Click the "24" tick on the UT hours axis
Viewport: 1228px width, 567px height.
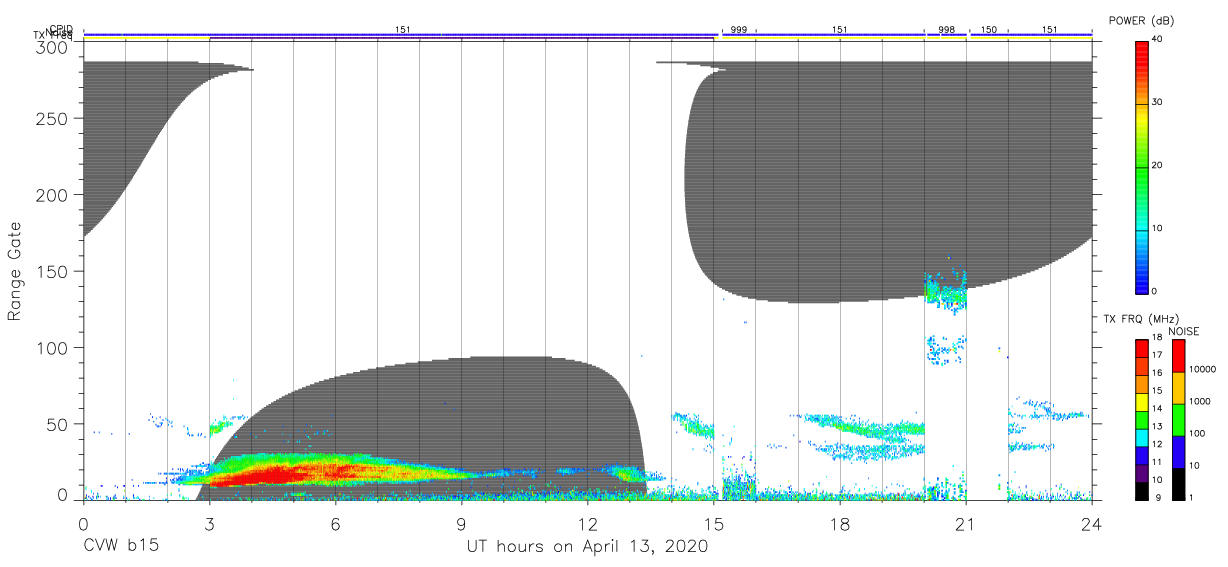click(1091, 523)
